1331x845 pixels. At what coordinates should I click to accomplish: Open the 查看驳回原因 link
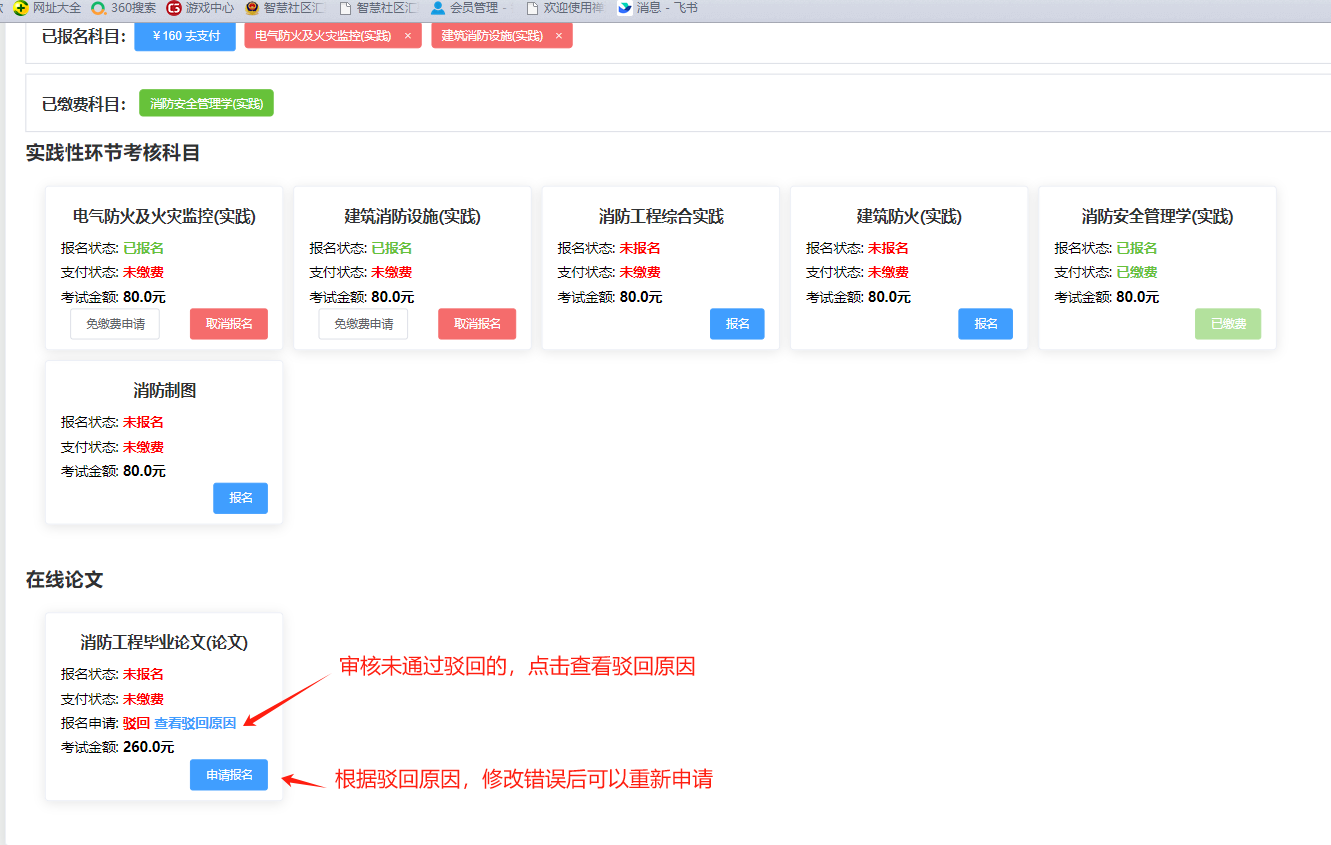click(x=195, y=723)
